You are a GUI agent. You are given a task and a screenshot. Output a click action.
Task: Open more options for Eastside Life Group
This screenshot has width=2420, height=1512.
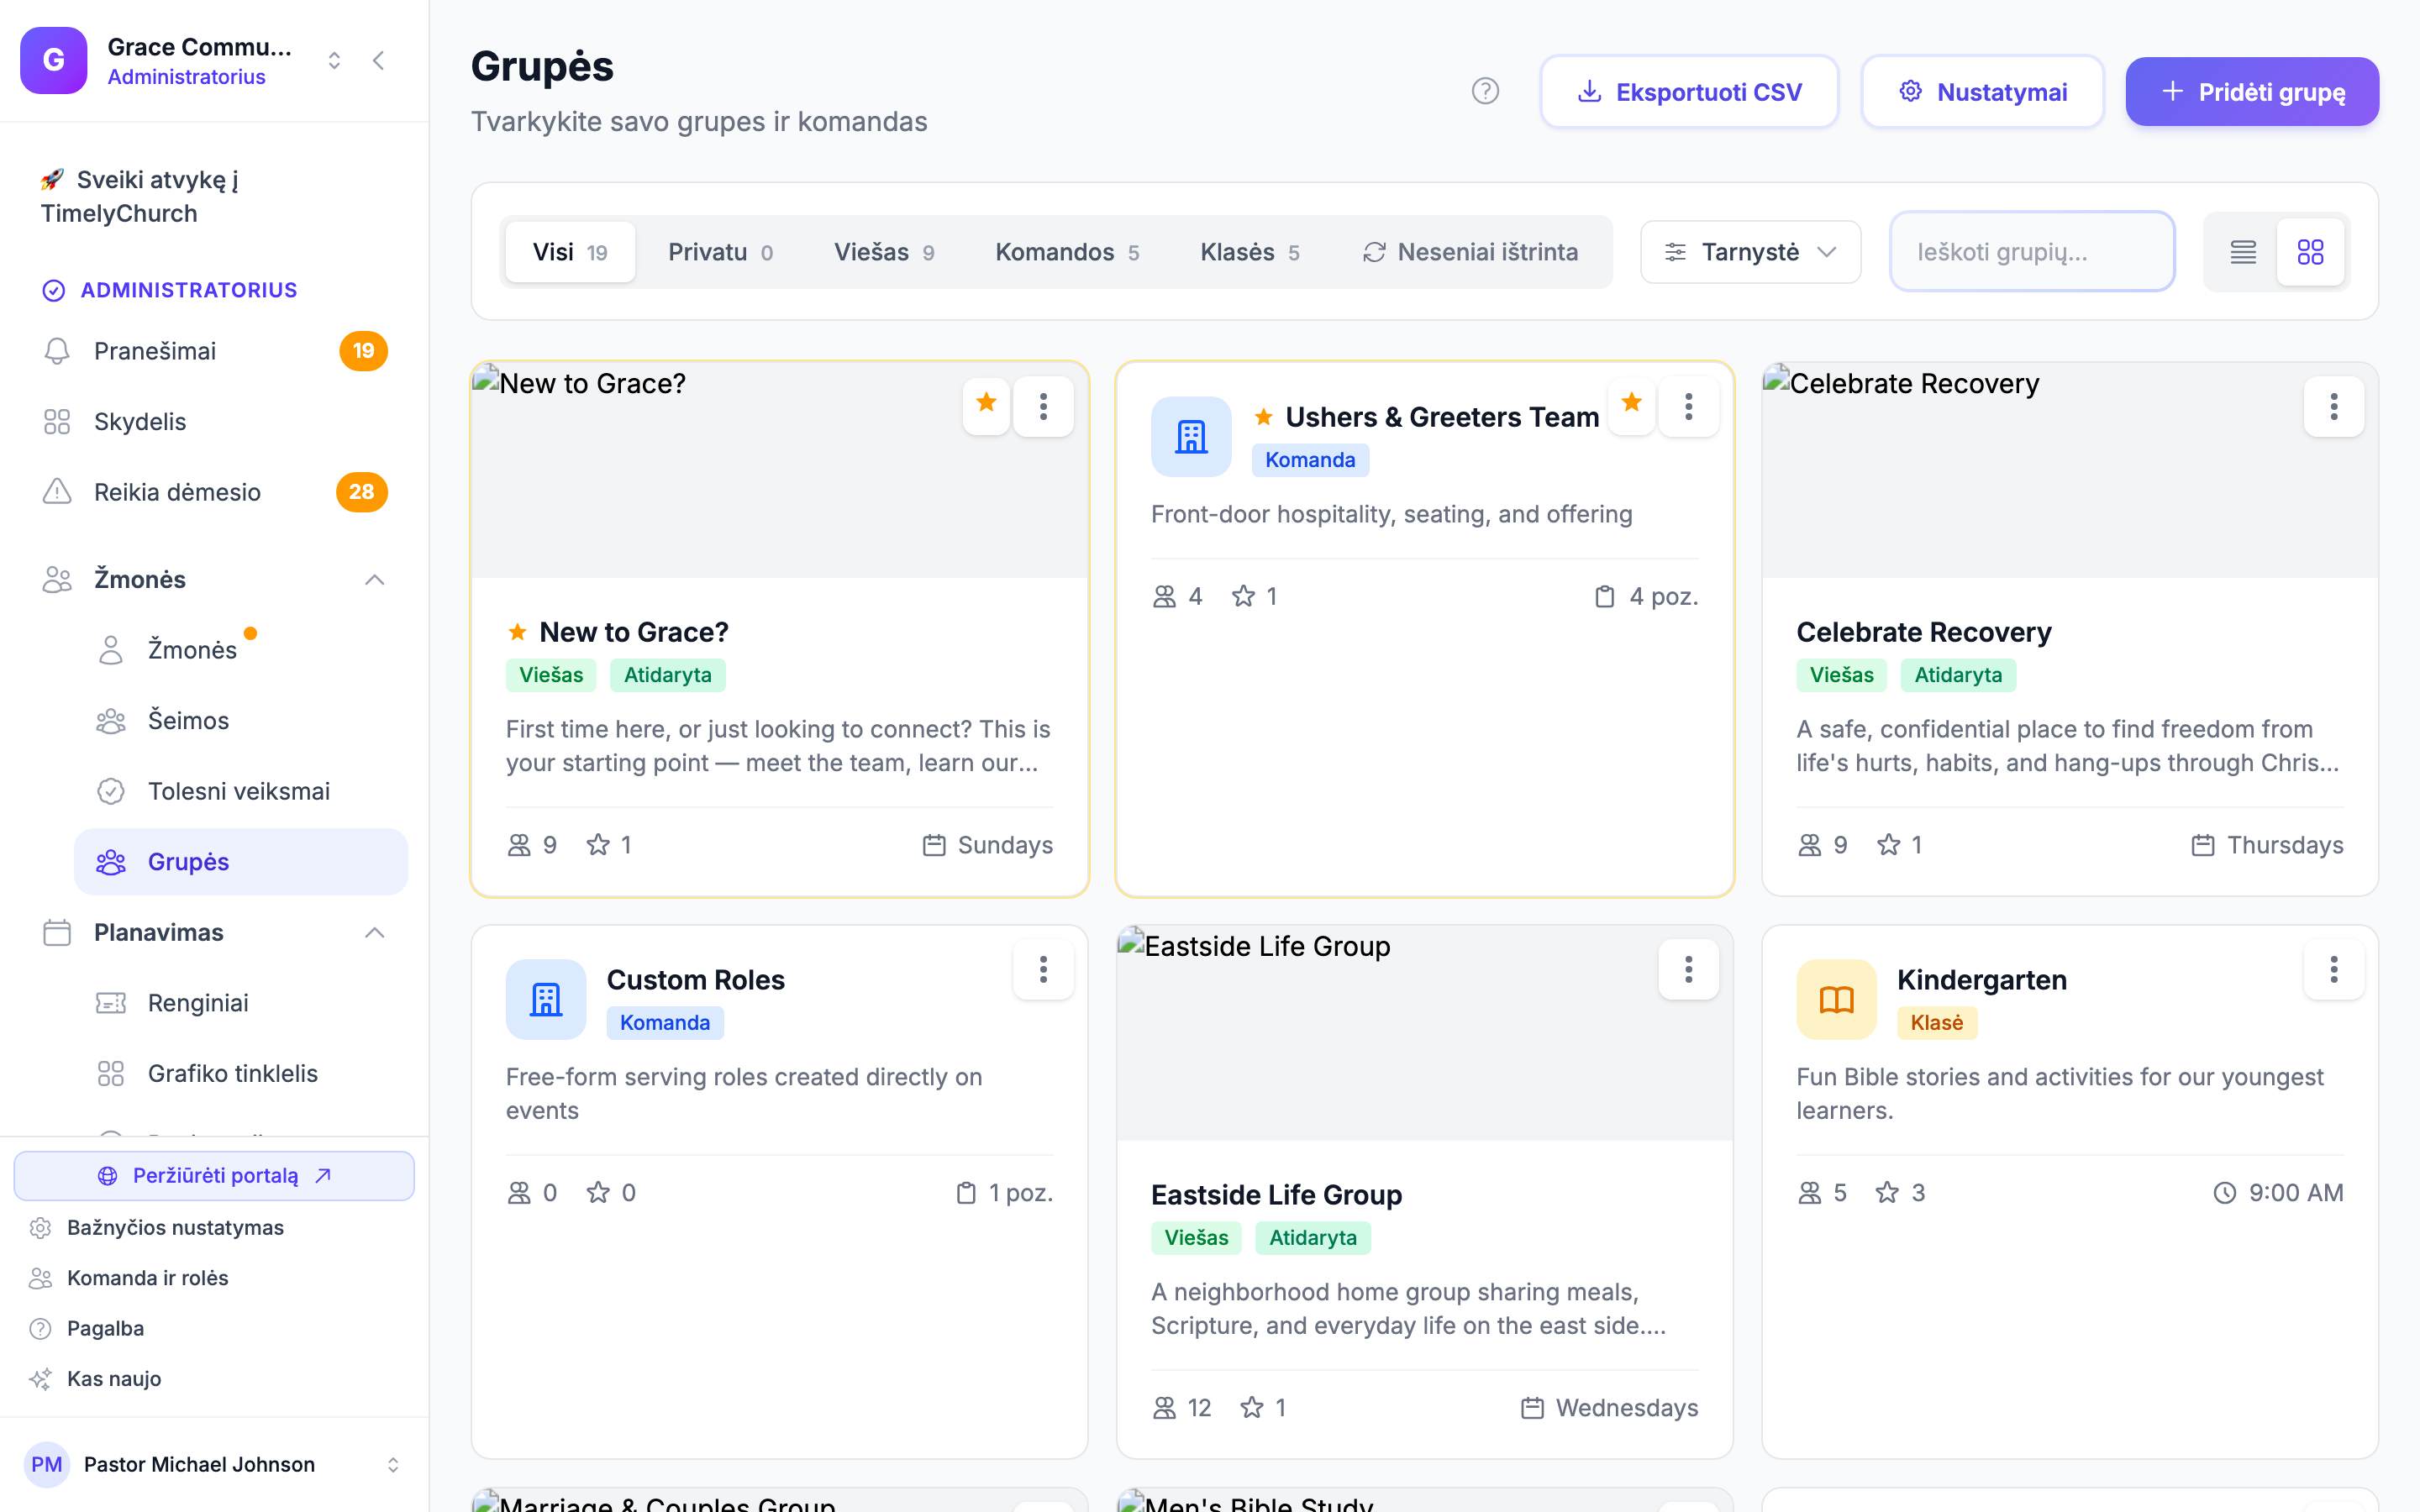click(1688, 969)
